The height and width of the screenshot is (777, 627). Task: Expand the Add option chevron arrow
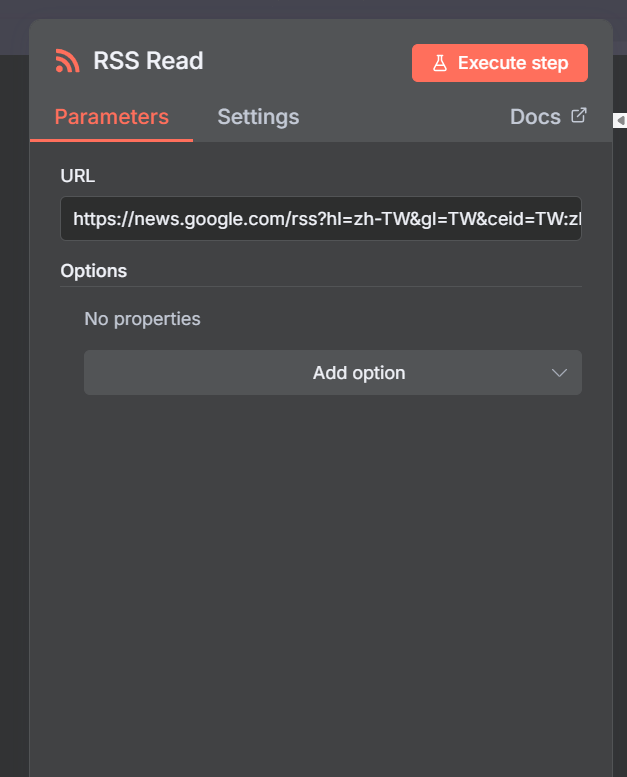(559, 373)
